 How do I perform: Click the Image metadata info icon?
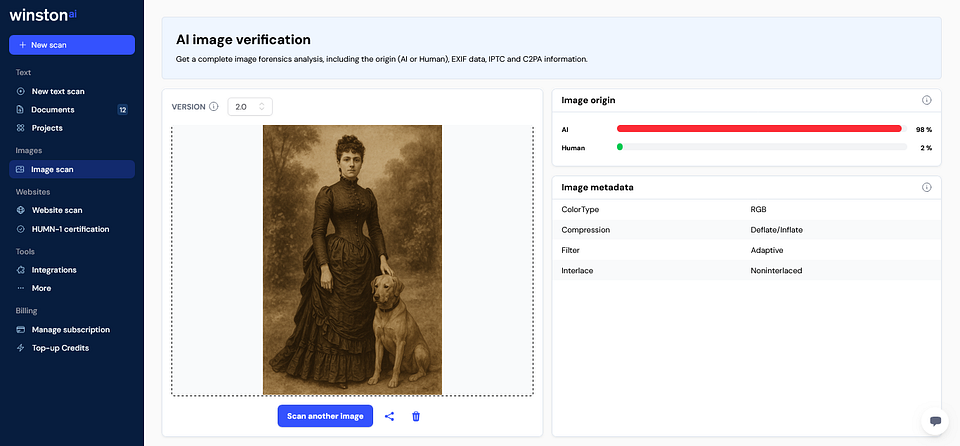(926, 187)
